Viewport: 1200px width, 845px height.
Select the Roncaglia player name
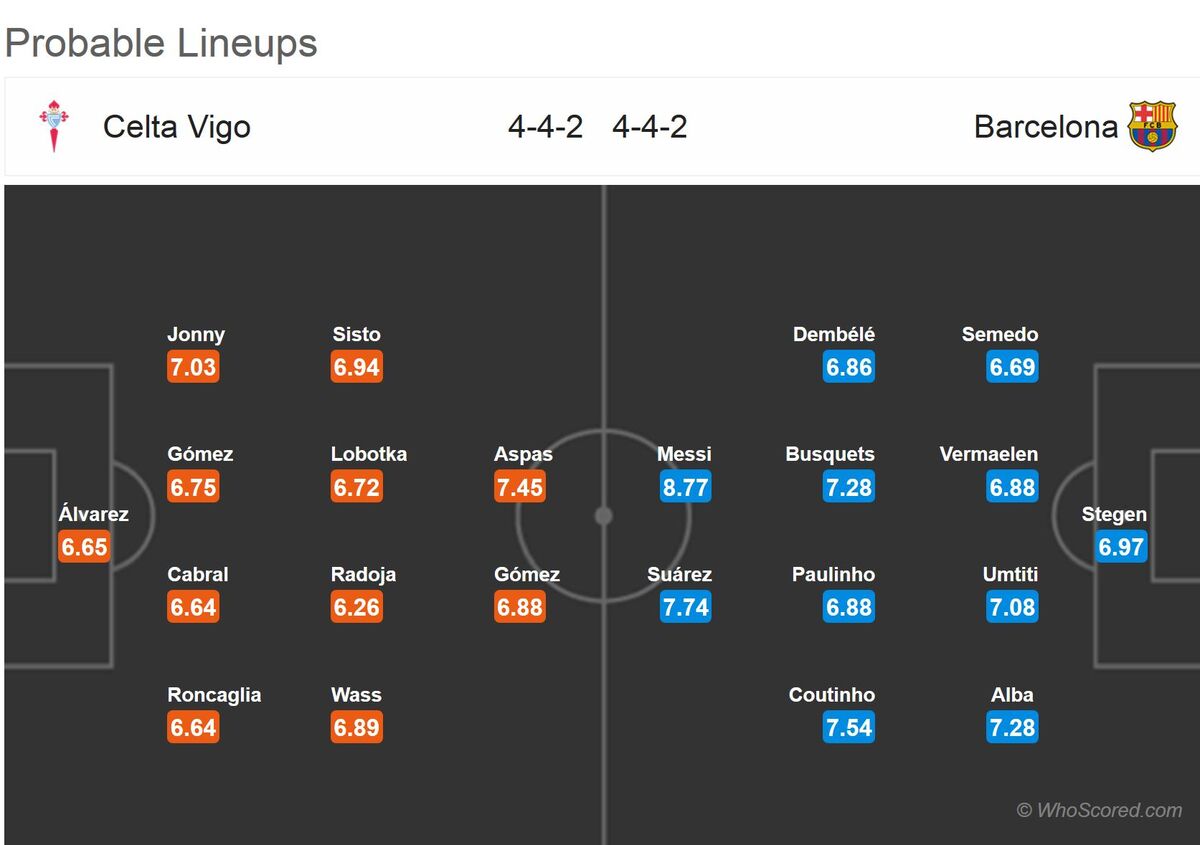click(x=214, y=694)
